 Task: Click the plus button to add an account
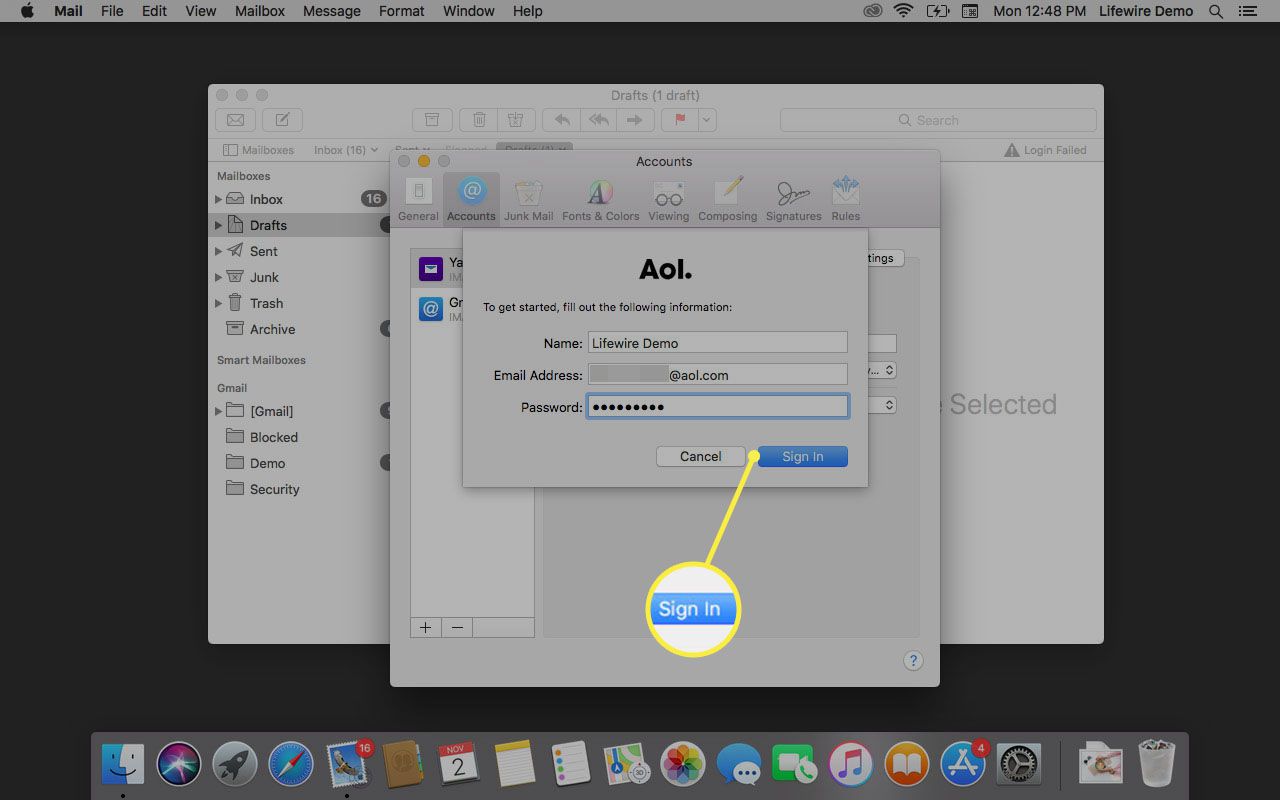pos(425,627)
